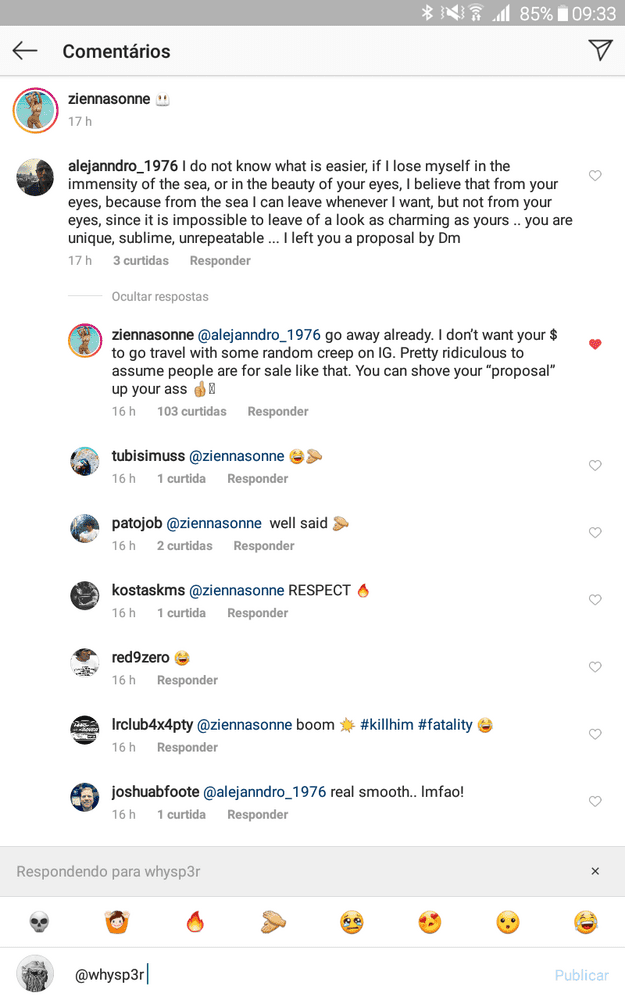Open the direct message paper plane icon
The width and height of the screenshot is (625, 1000).
[x=599, y=50]
